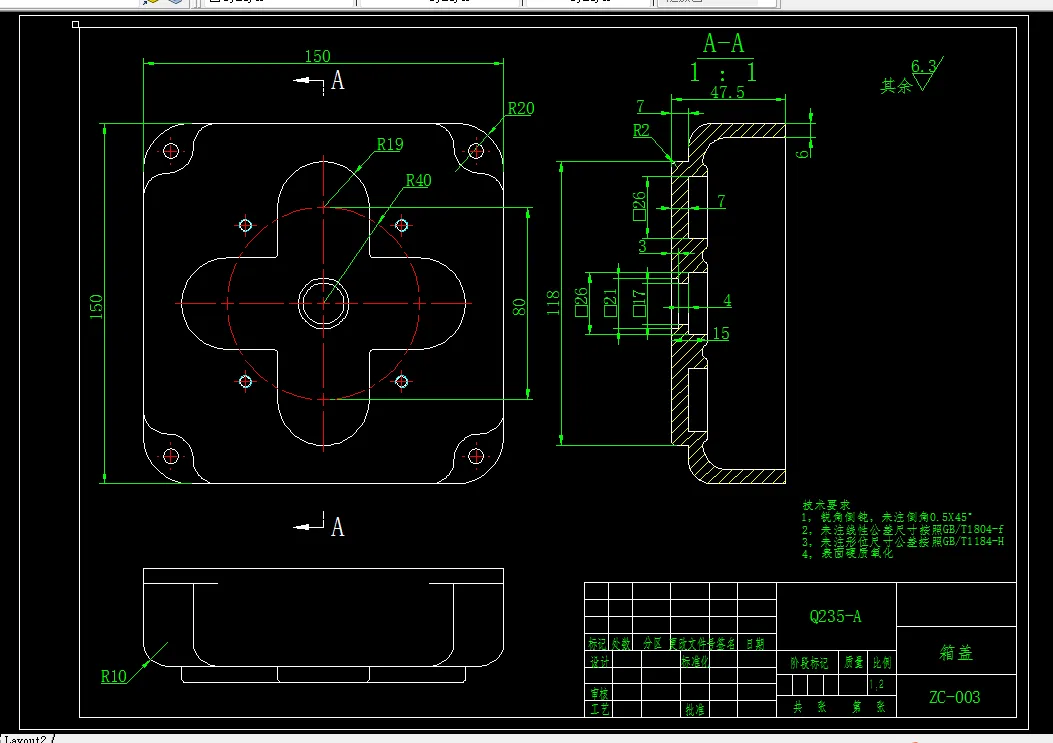Click the stacked layers icon in the toolbar
Screen dimensions: 1053x743
point(176,2)
